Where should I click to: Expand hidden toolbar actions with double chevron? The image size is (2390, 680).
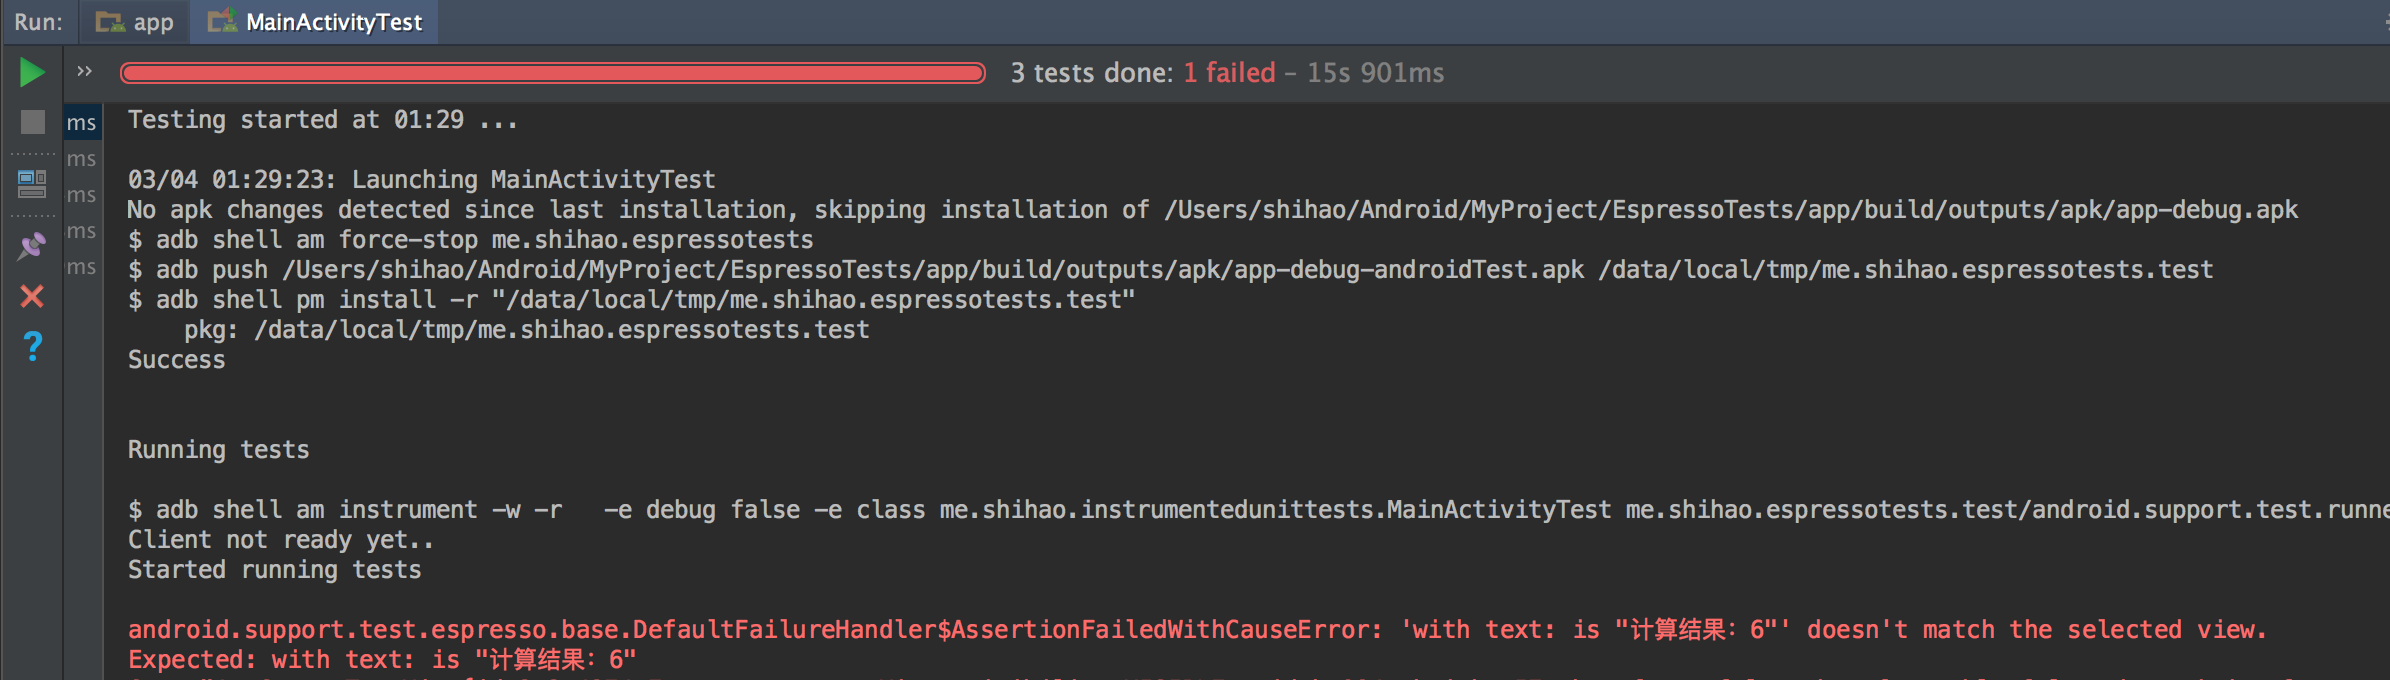84,71
